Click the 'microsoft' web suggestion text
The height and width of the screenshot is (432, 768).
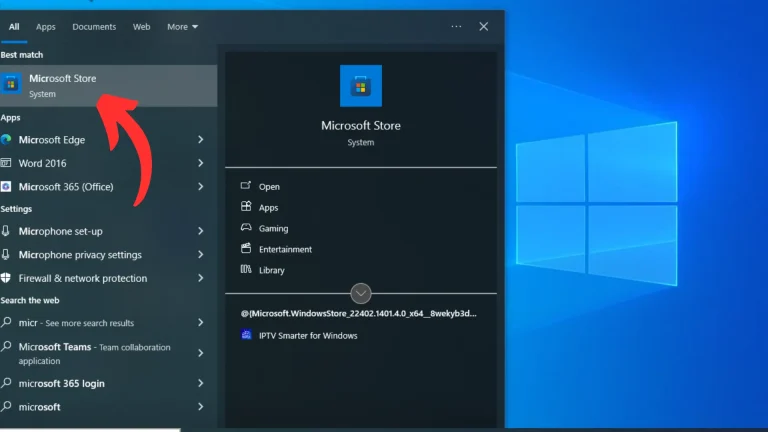click(40, 407)
